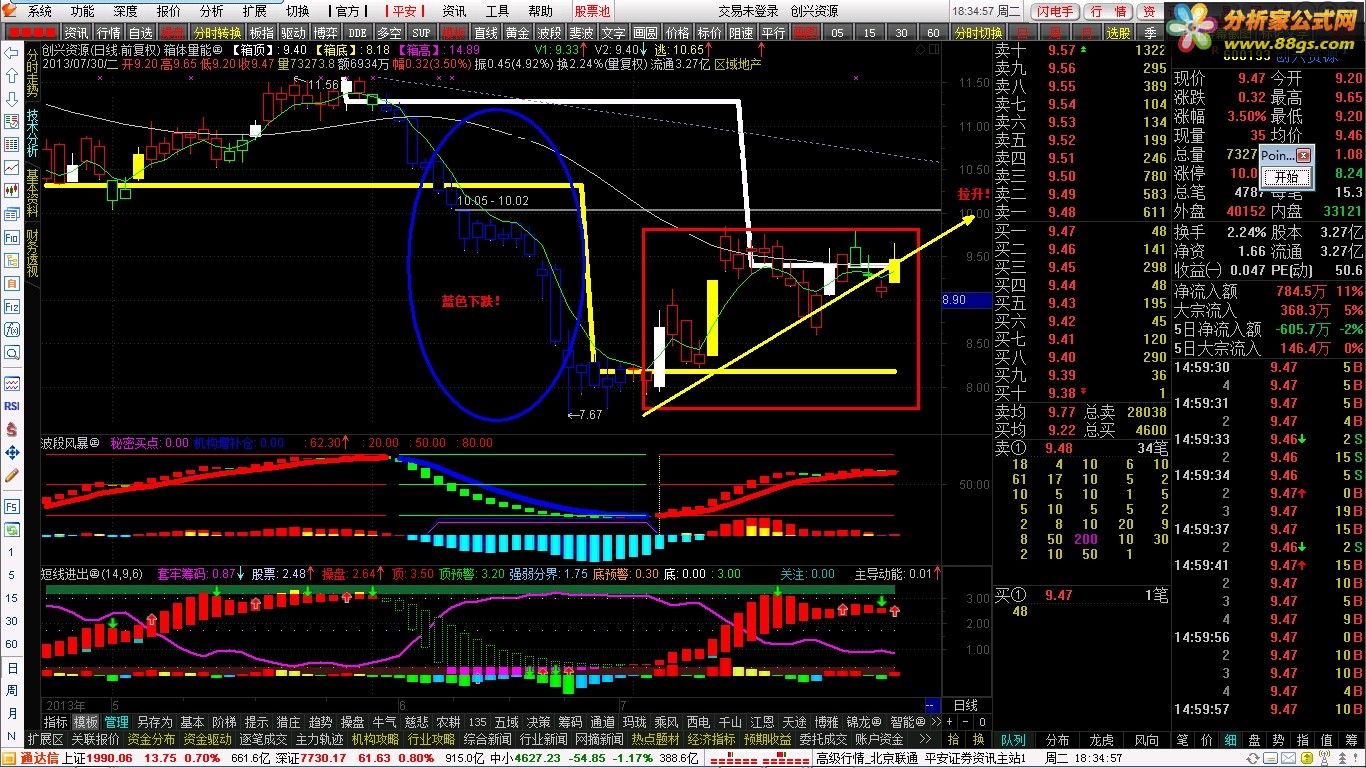Click the 分时切换 toolbar button
The width and height of the screenshot is (1366, 768).
tap(978, 33)
